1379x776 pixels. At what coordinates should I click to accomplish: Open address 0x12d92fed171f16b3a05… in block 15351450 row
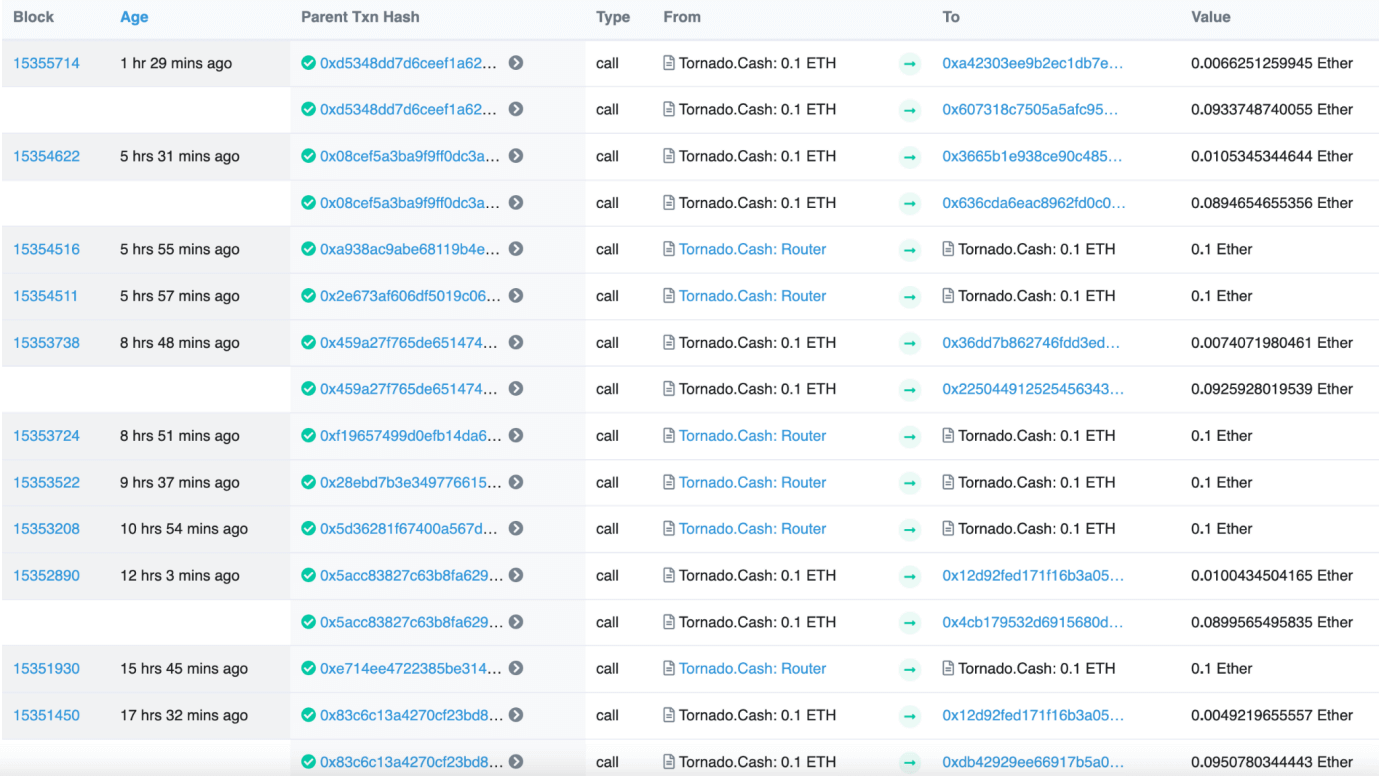point(1033,715)
